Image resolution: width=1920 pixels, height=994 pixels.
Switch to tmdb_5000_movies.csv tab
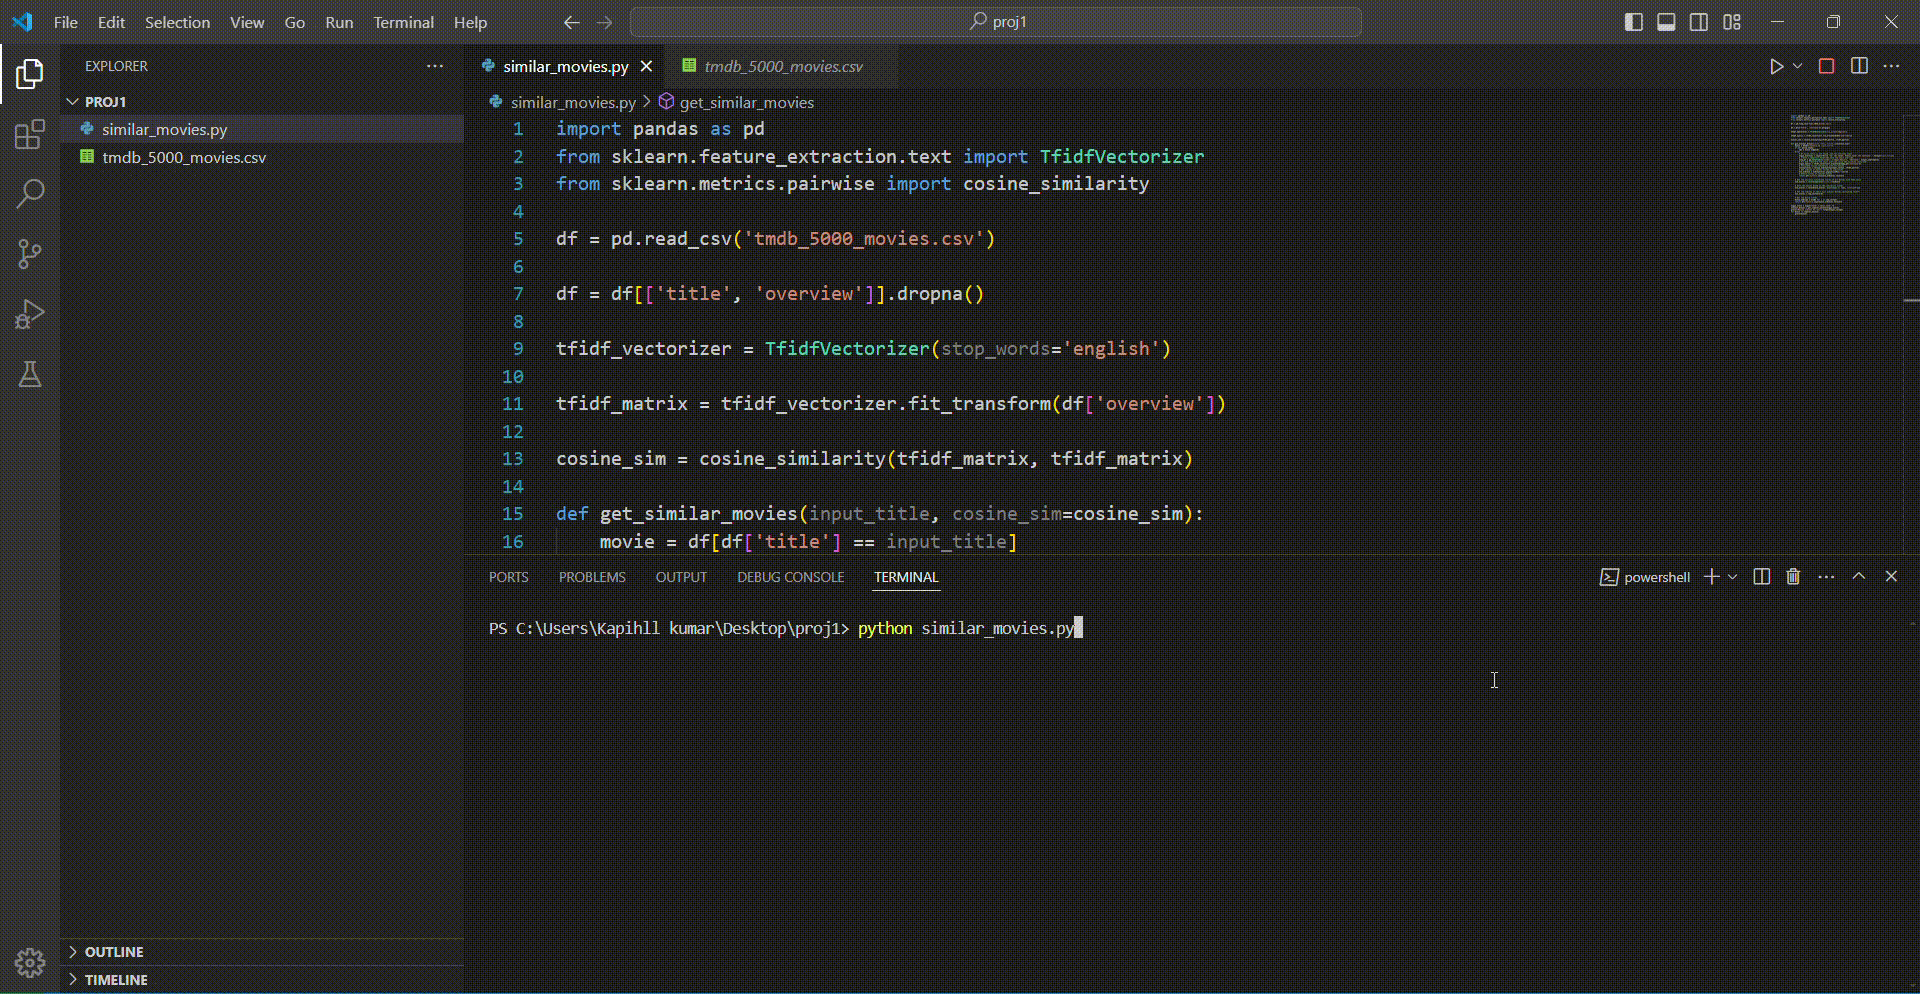click(783, 66)
